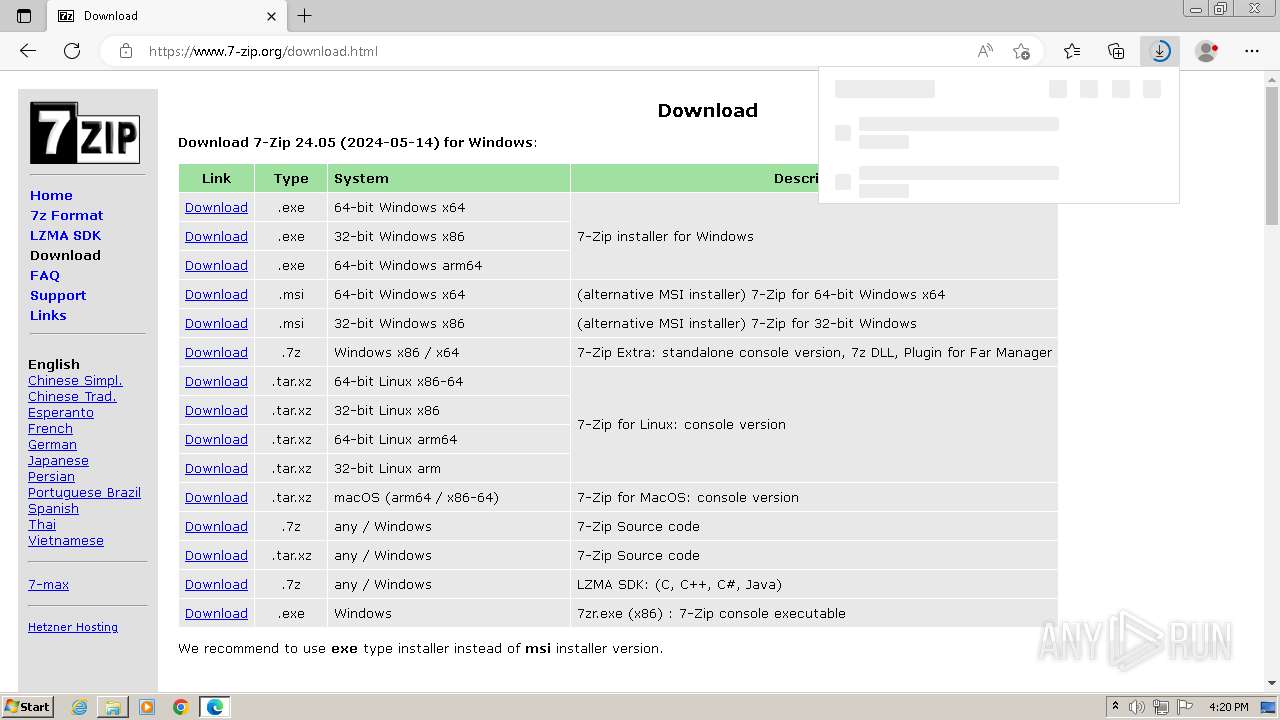The image size is (1280, 720).
Task: Click the browser Back arrow
Action: [x=28, y=51]
